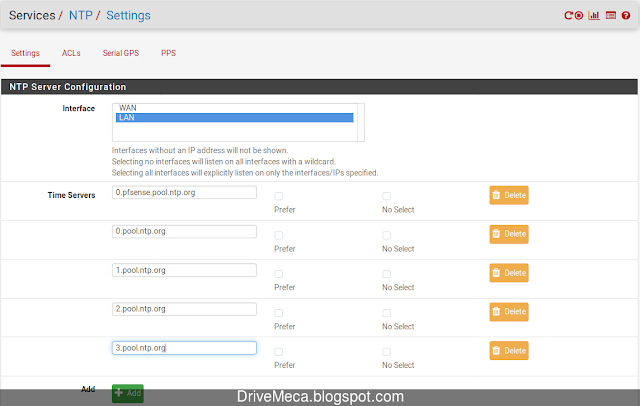
Task: Focus the 2.pool.ntp.org server field
Action: click(x=184, y=309)
